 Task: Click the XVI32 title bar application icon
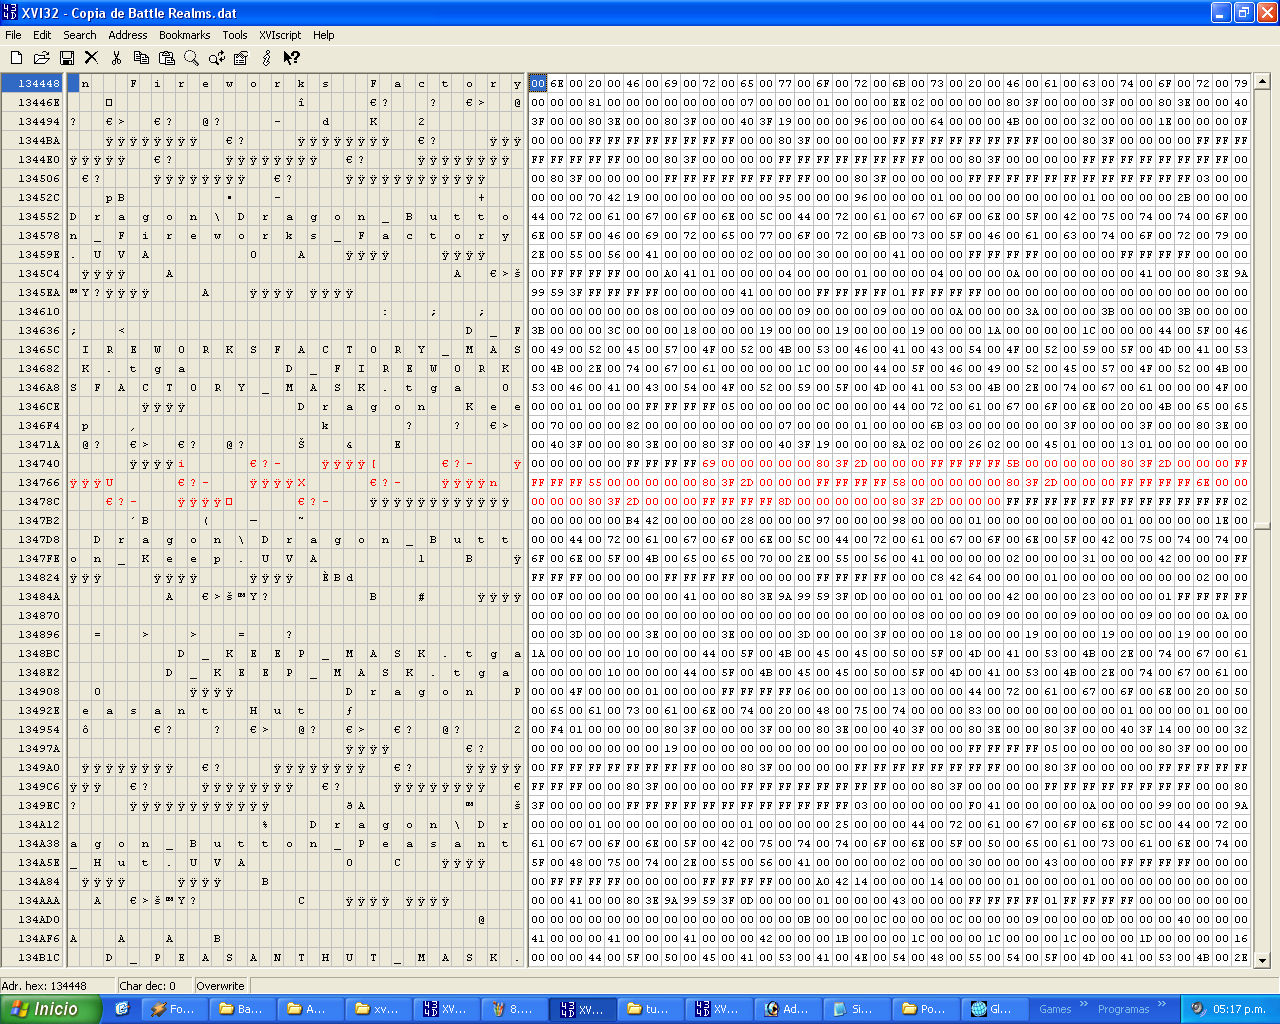click(11, 13)
